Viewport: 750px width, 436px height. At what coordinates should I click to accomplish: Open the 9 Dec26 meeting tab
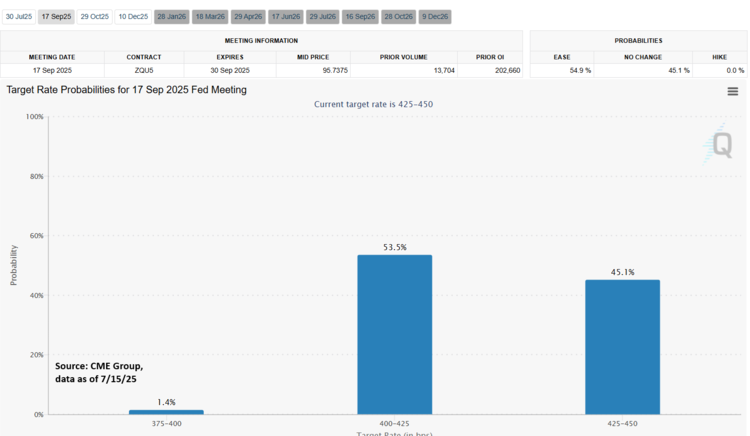[435, 17]
